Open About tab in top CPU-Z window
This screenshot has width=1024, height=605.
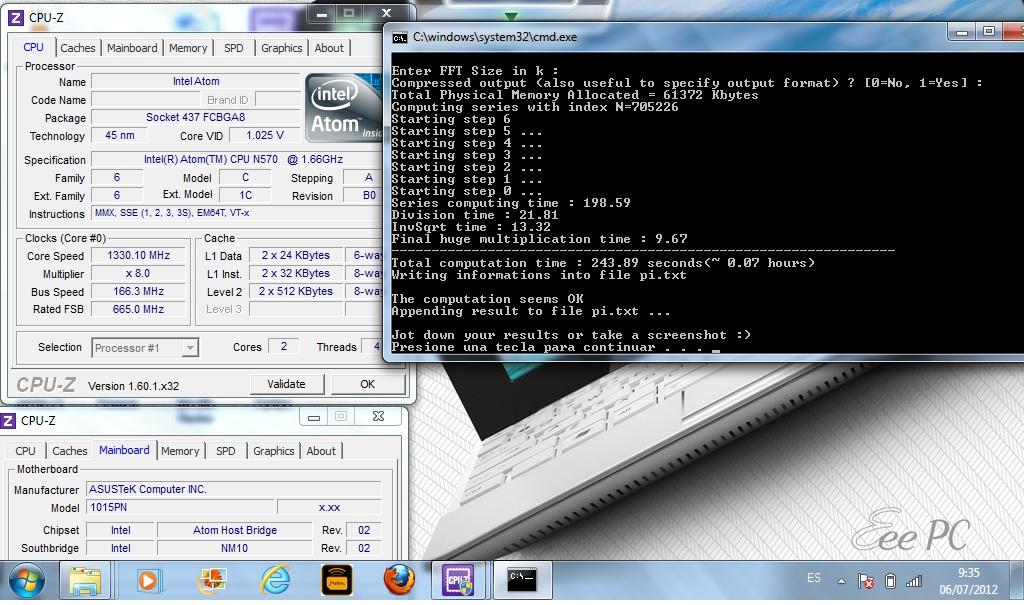pyautogui.click(x=329, y=48)
